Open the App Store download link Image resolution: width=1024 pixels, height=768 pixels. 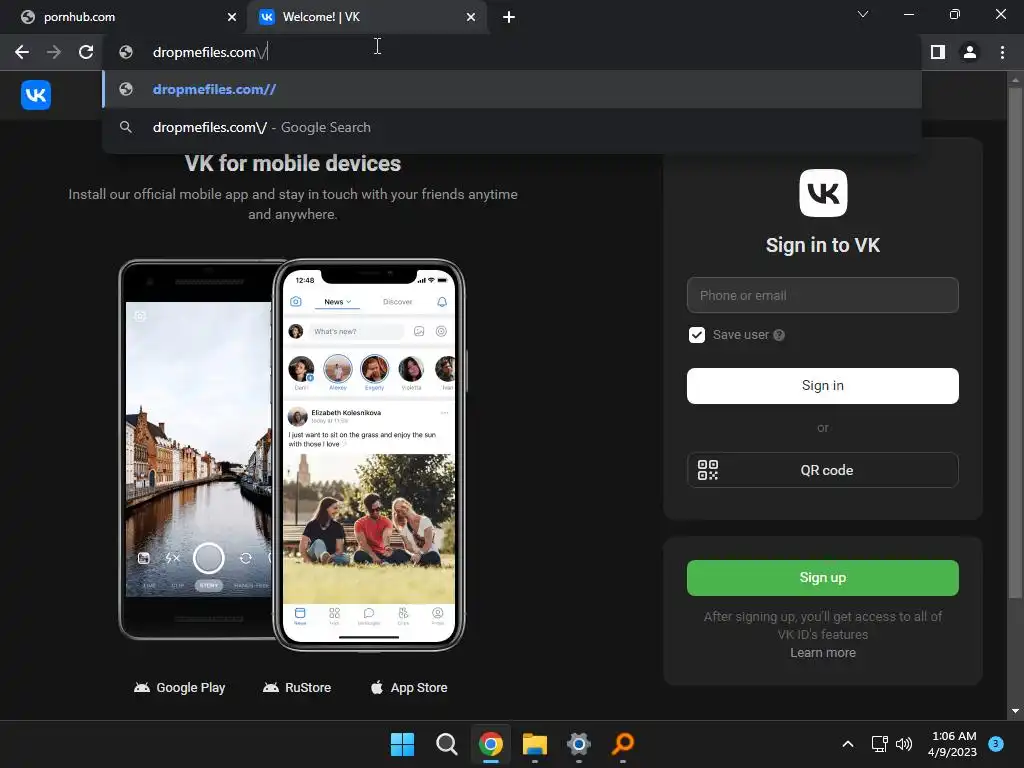click(409, 688)
